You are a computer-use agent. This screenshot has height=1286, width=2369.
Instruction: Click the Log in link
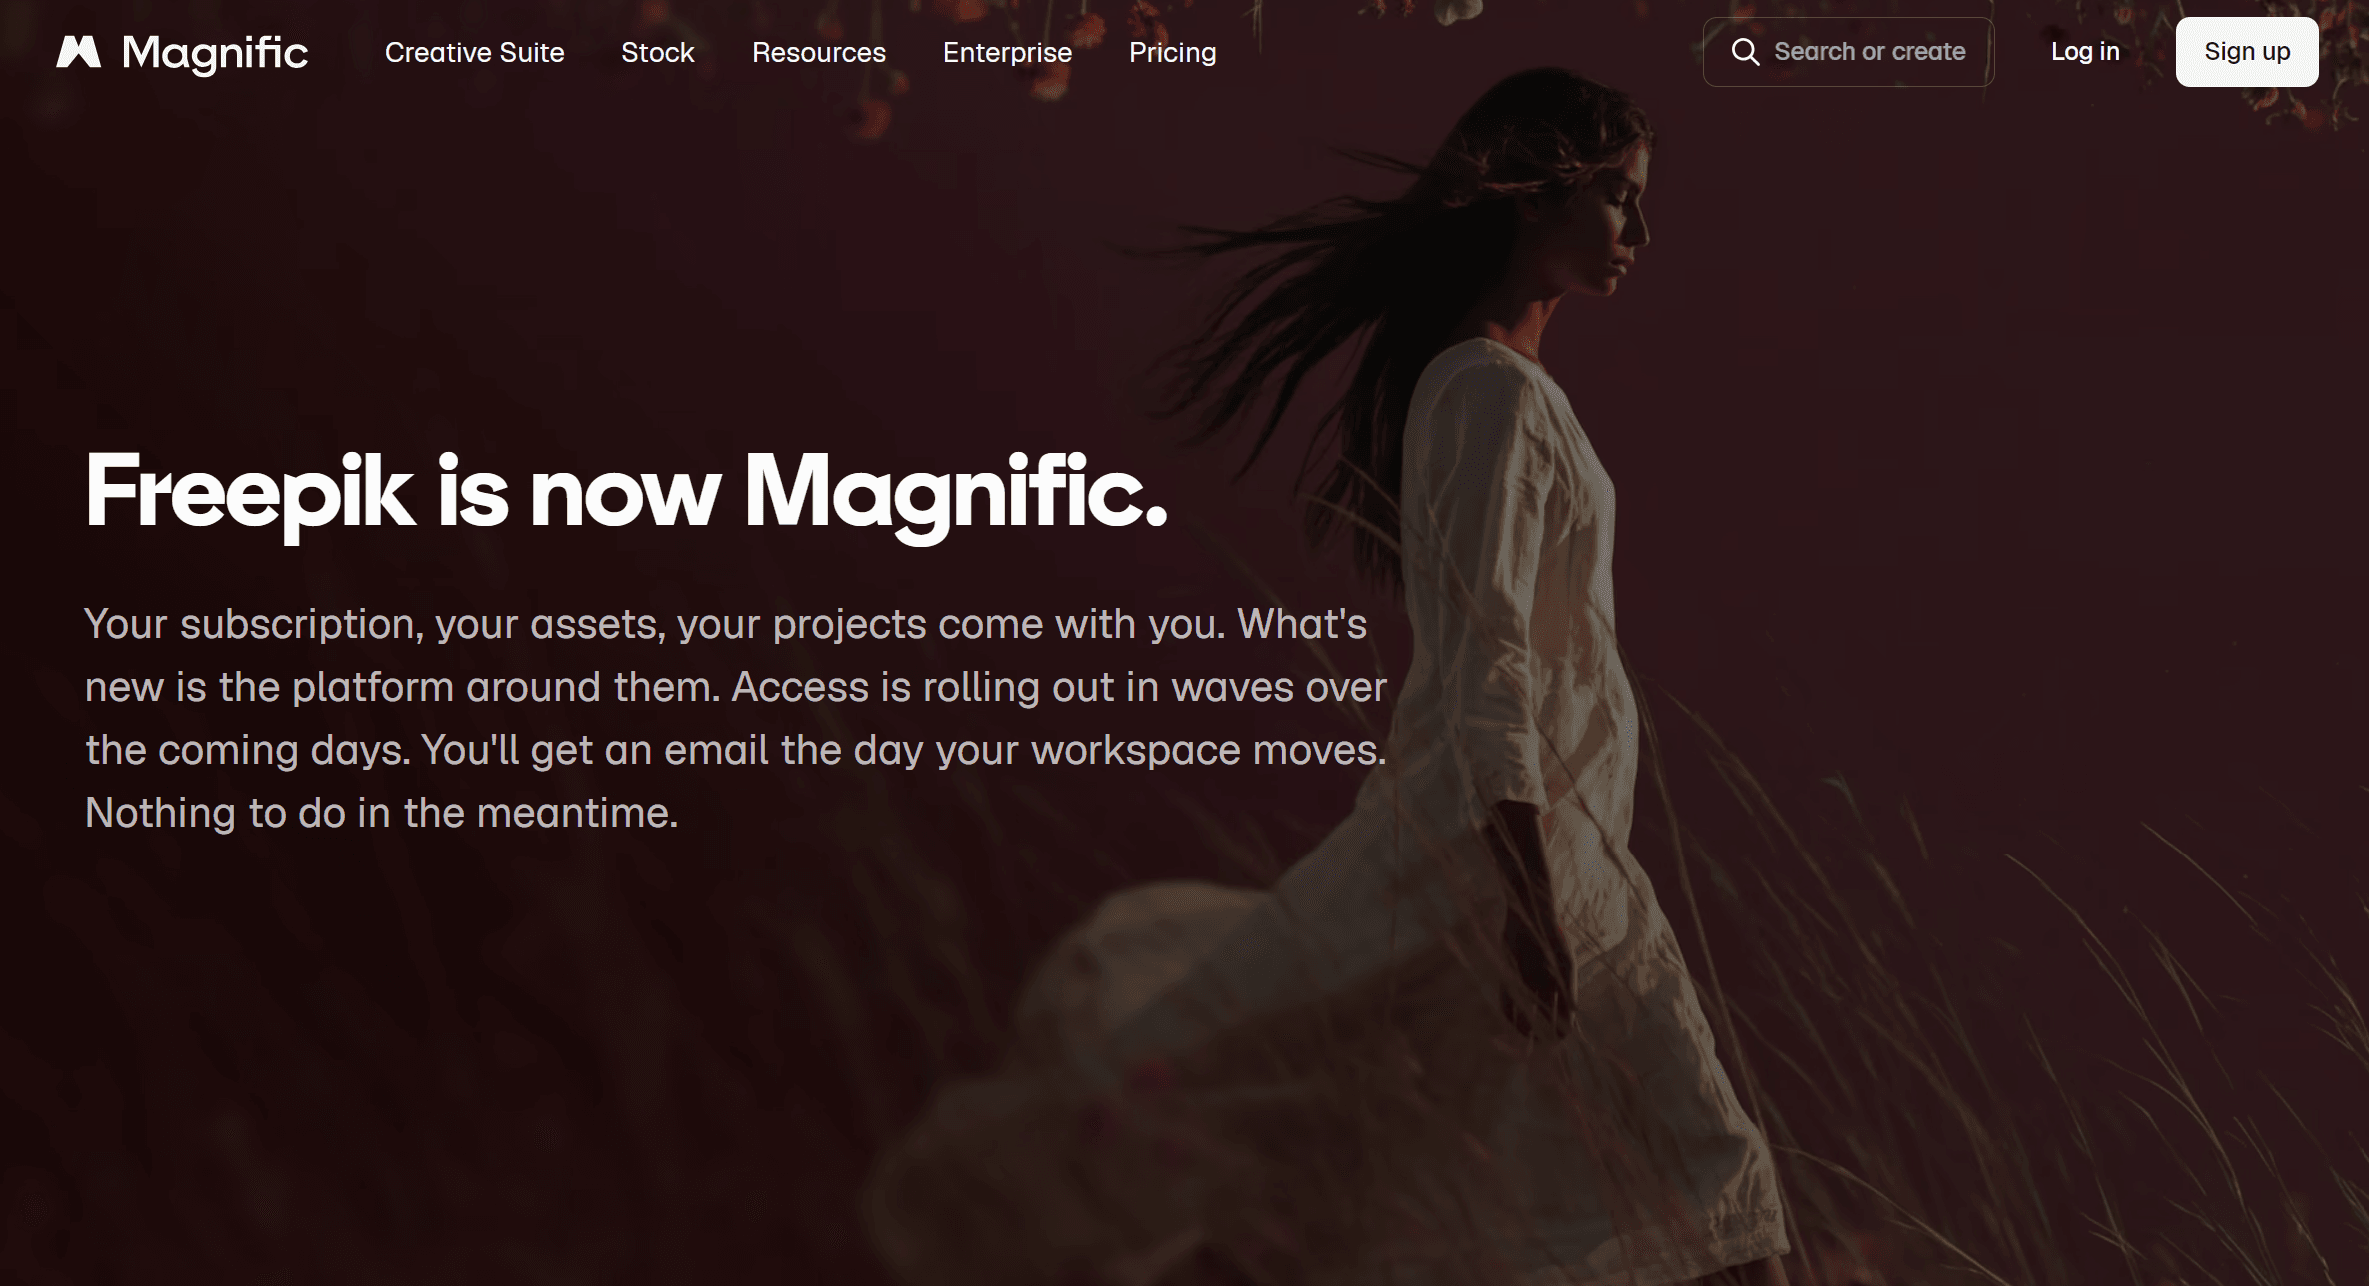pos(2085,52)
